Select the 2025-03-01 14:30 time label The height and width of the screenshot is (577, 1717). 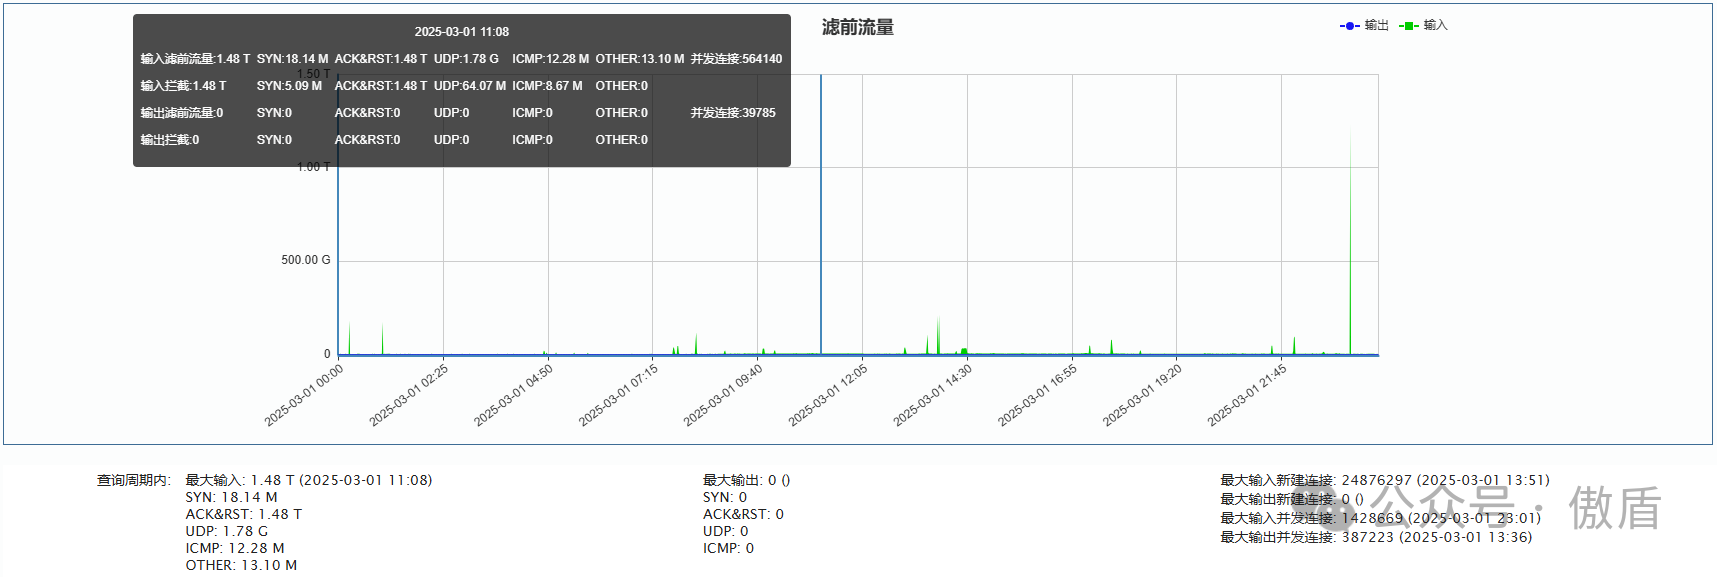tap(932, 395)
